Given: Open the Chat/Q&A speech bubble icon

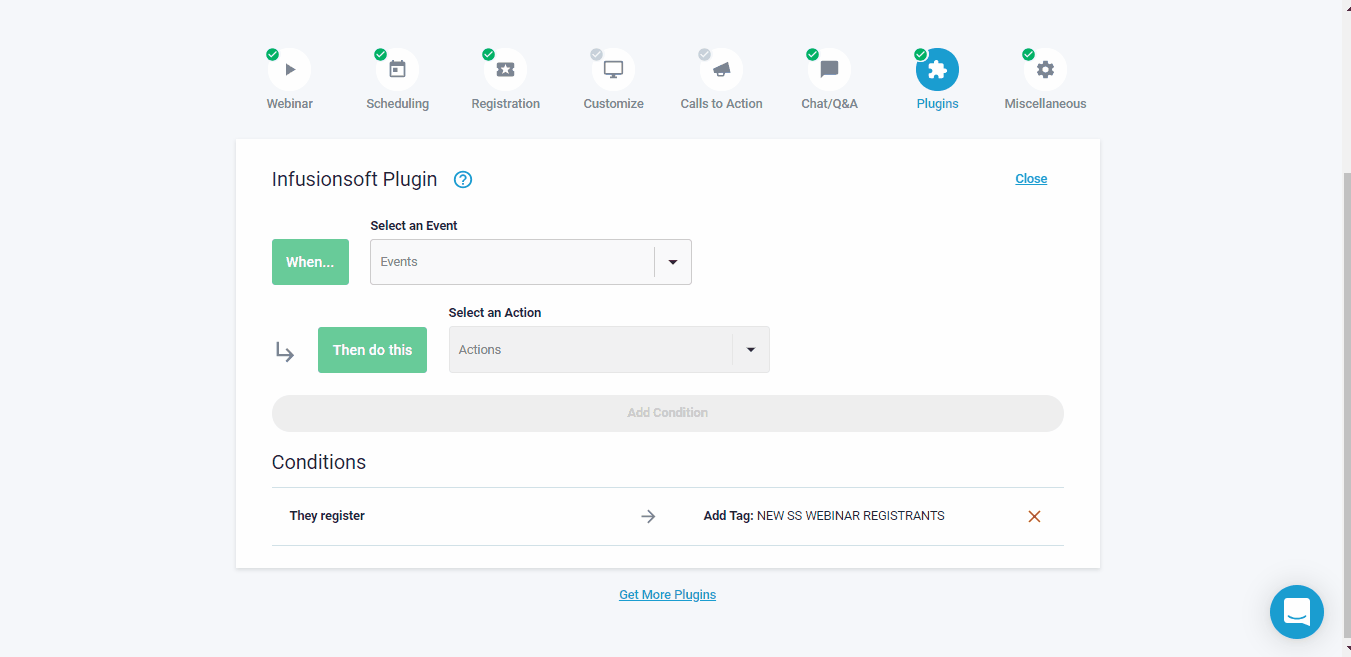Looking at the screenshot, I should (830, 70).
